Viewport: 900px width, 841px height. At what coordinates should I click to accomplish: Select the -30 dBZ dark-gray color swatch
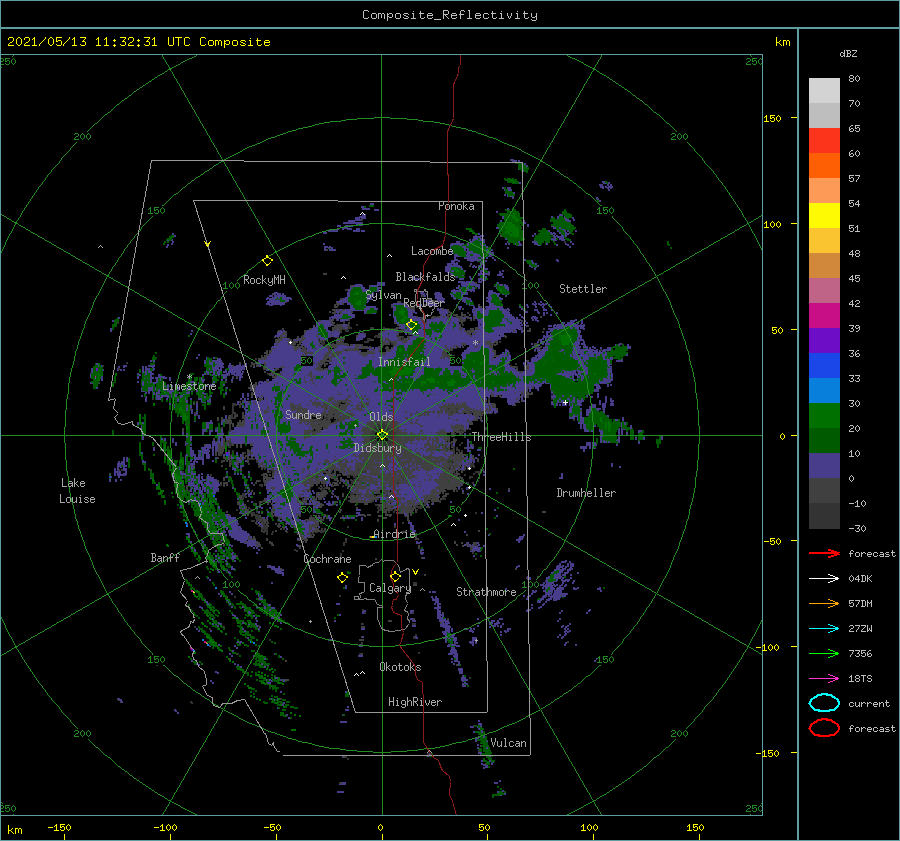point(824,516)
